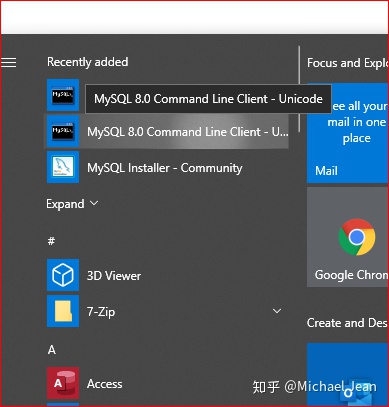Open the Google Chrome tile

coord(348,237)
